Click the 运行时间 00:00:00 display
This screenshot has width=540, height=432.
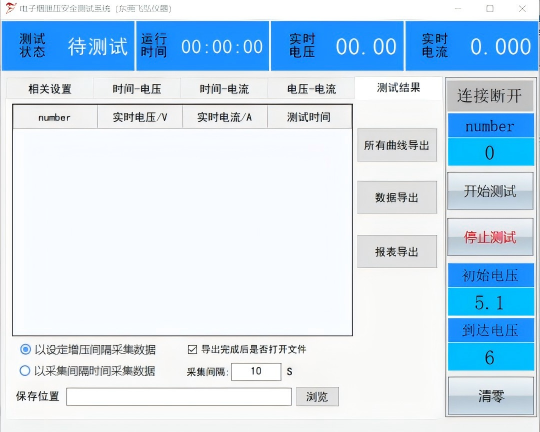(222, 47)
